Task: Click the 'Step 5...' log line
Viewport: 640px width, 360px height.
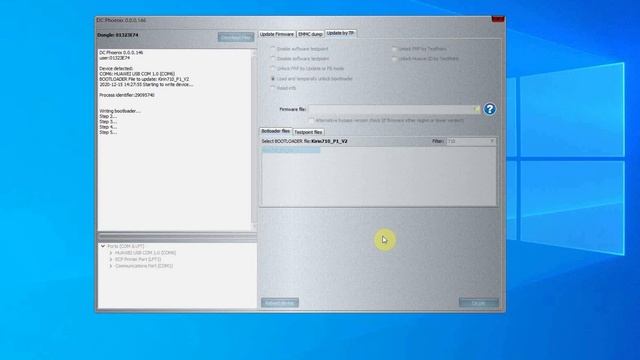Action: (x=108, y=132)
